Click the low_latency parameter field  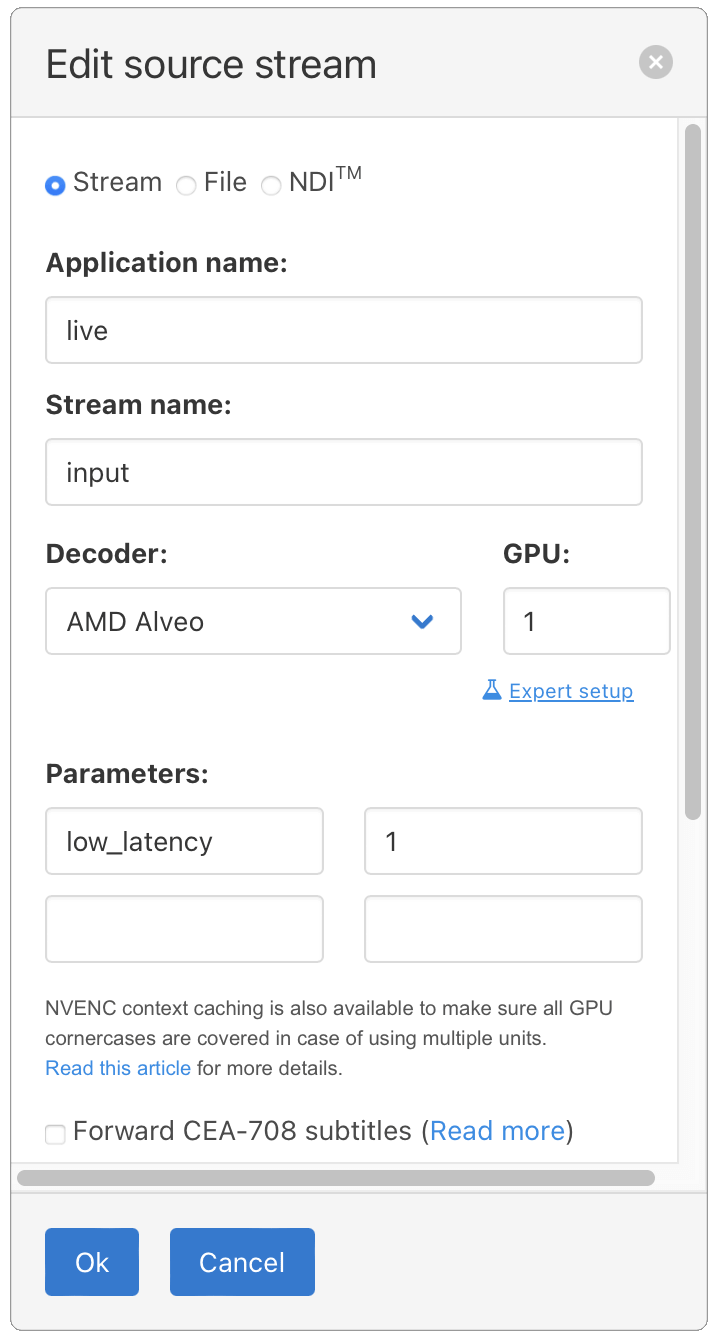pyautogui.click(x=184, y=841)
